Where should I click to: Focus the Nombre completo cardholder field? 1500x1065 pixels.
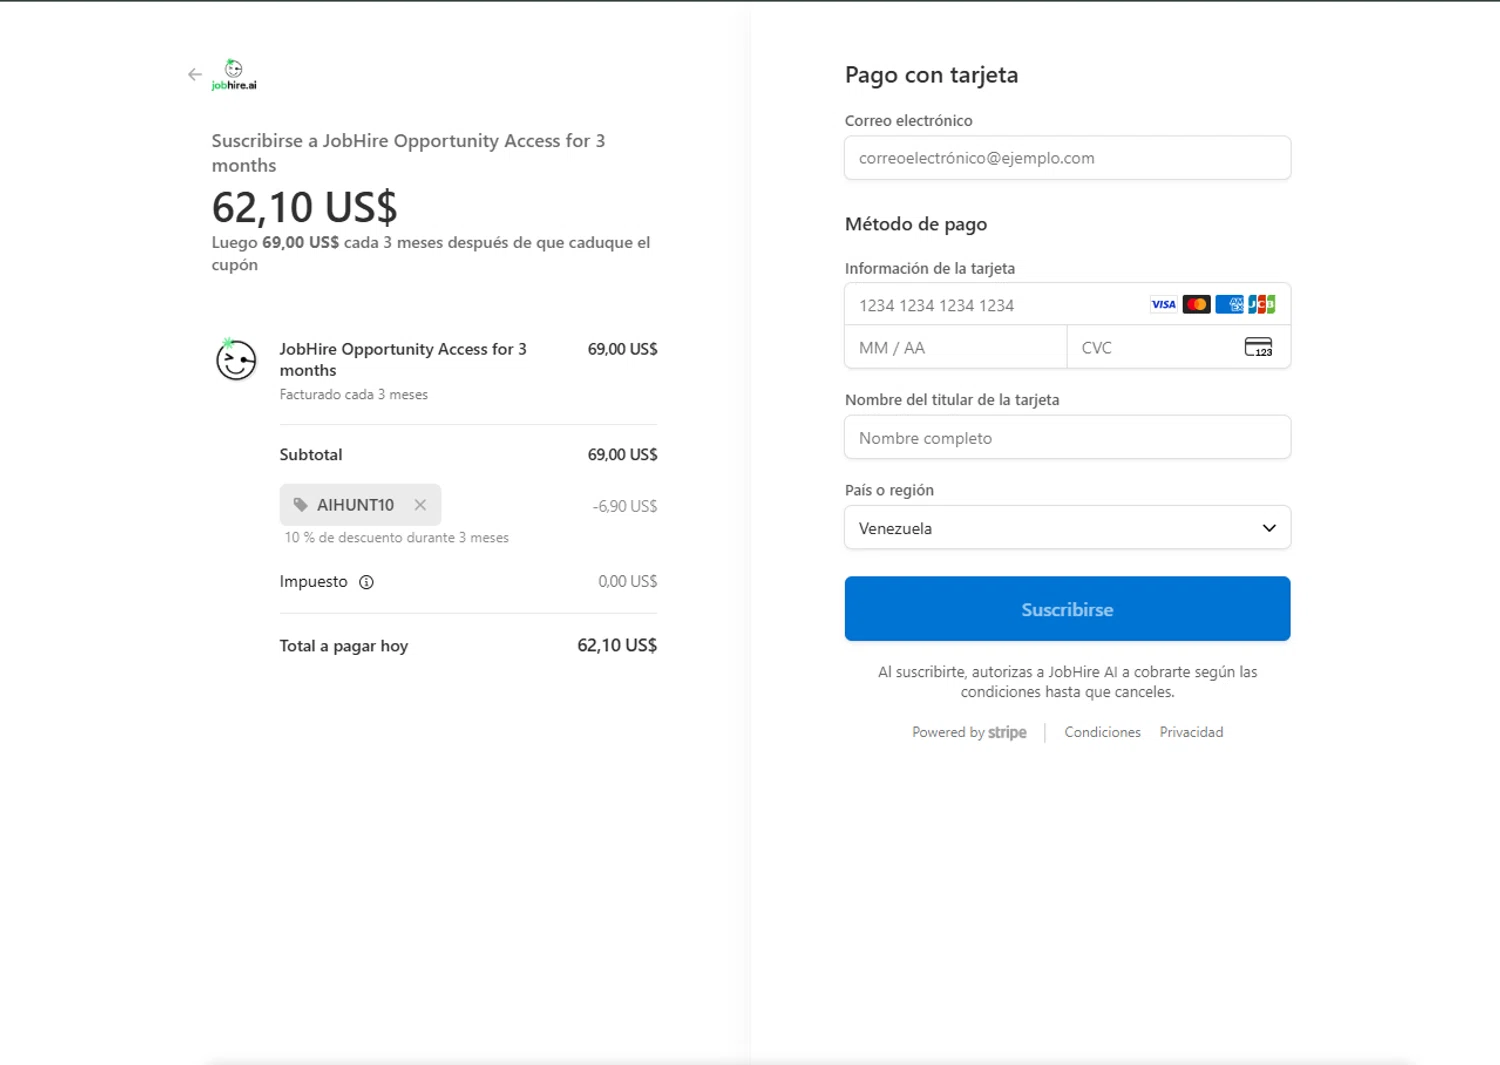[x=1067, y=438]
